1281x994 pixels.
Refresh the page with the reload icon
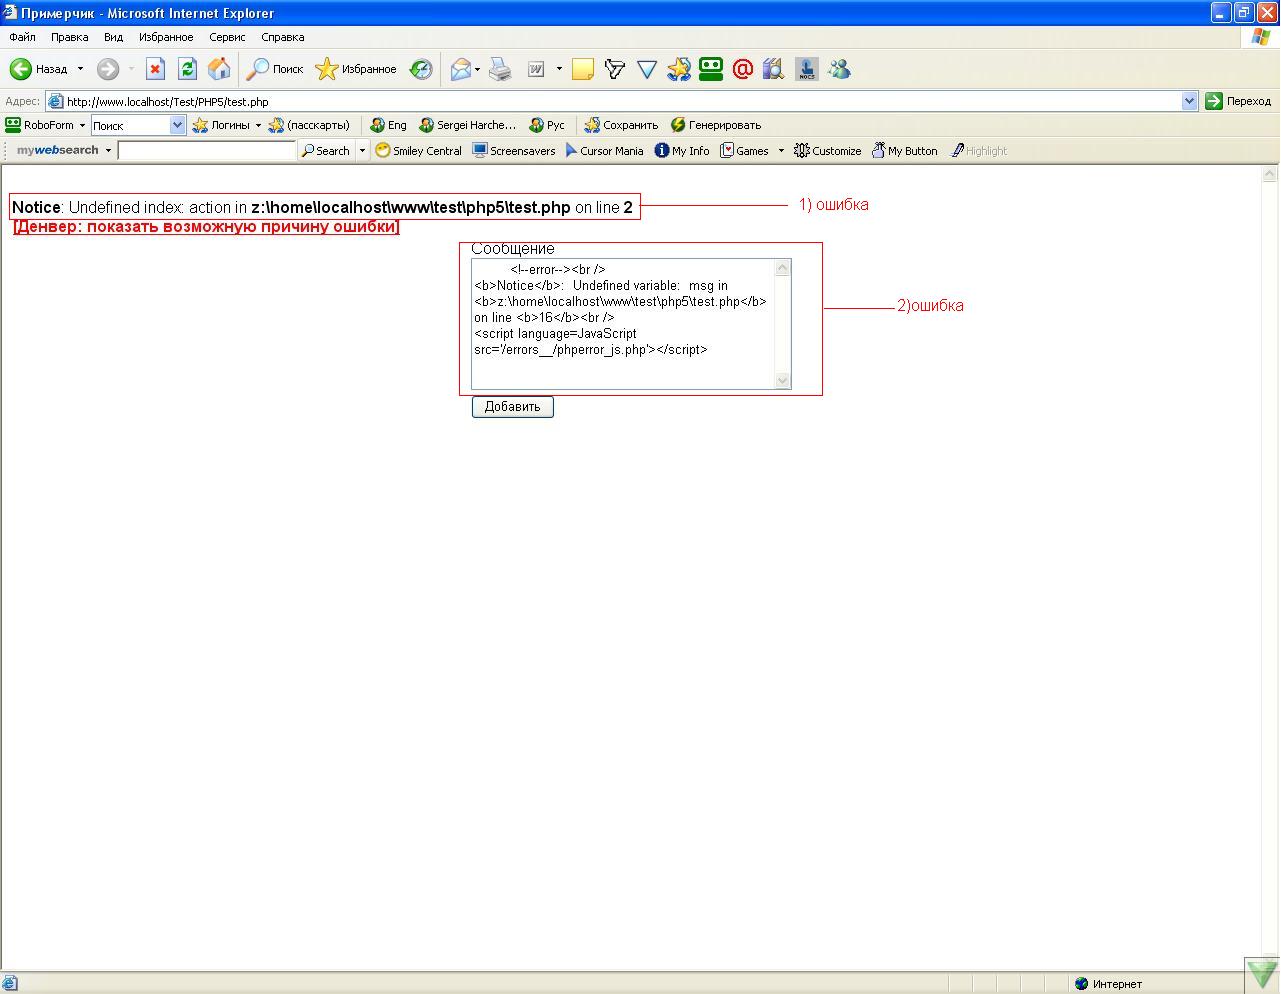(187, 69)
